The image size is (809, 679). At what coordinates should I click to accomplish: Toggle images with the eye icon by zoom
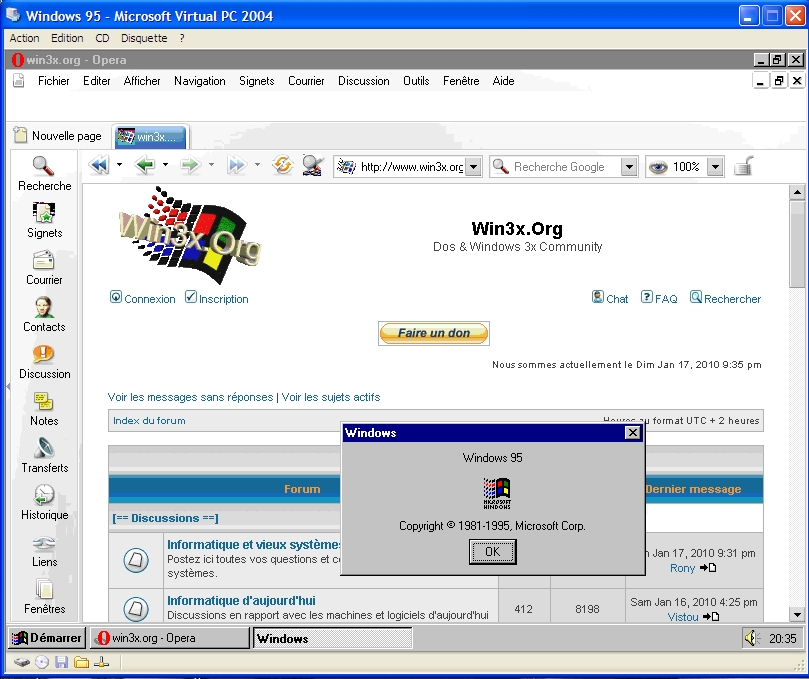pyautogui.click(x=658, y=167)
